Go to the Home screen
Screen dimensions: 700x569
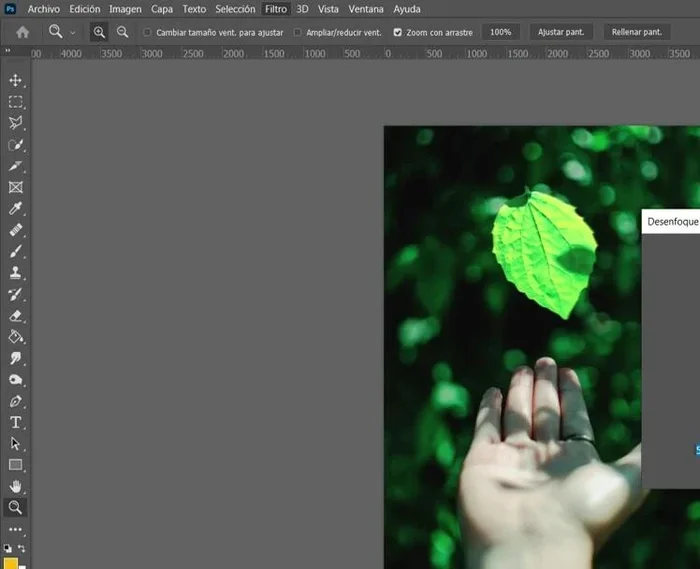[22, 32]
